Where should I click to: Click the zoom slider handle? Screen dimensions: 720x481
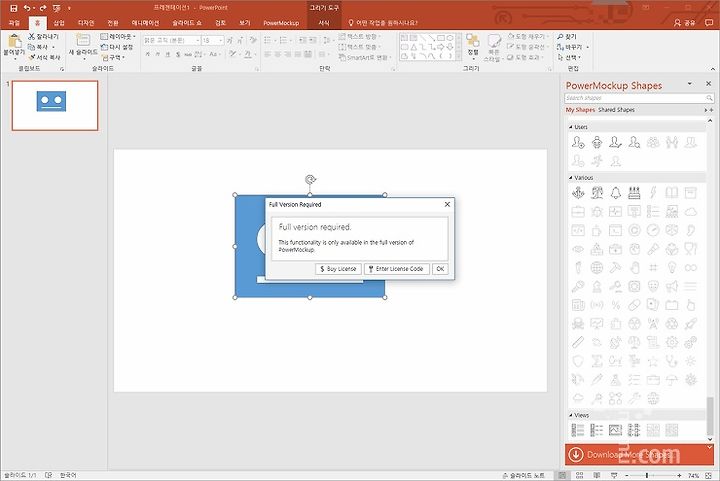tap(647, 475)
